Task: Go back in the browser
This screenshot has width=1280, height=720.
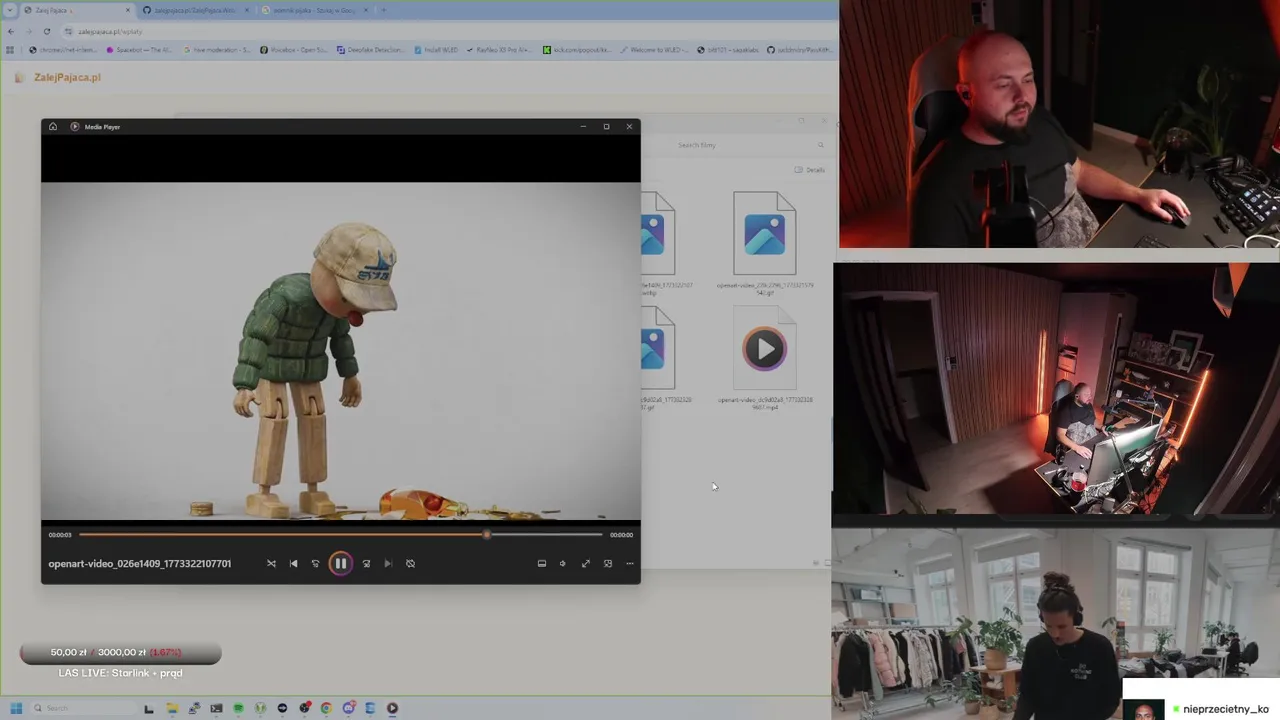Action: [x=11, y=31]
